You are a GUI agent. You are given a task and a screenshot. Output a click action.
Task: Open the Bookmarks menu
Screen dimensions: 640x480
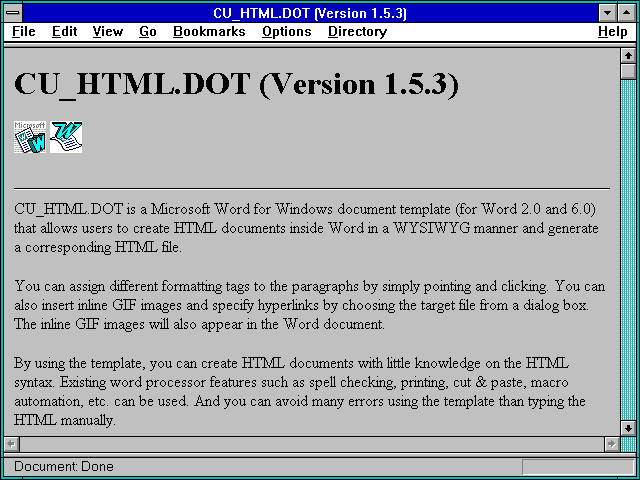[209, 31]
